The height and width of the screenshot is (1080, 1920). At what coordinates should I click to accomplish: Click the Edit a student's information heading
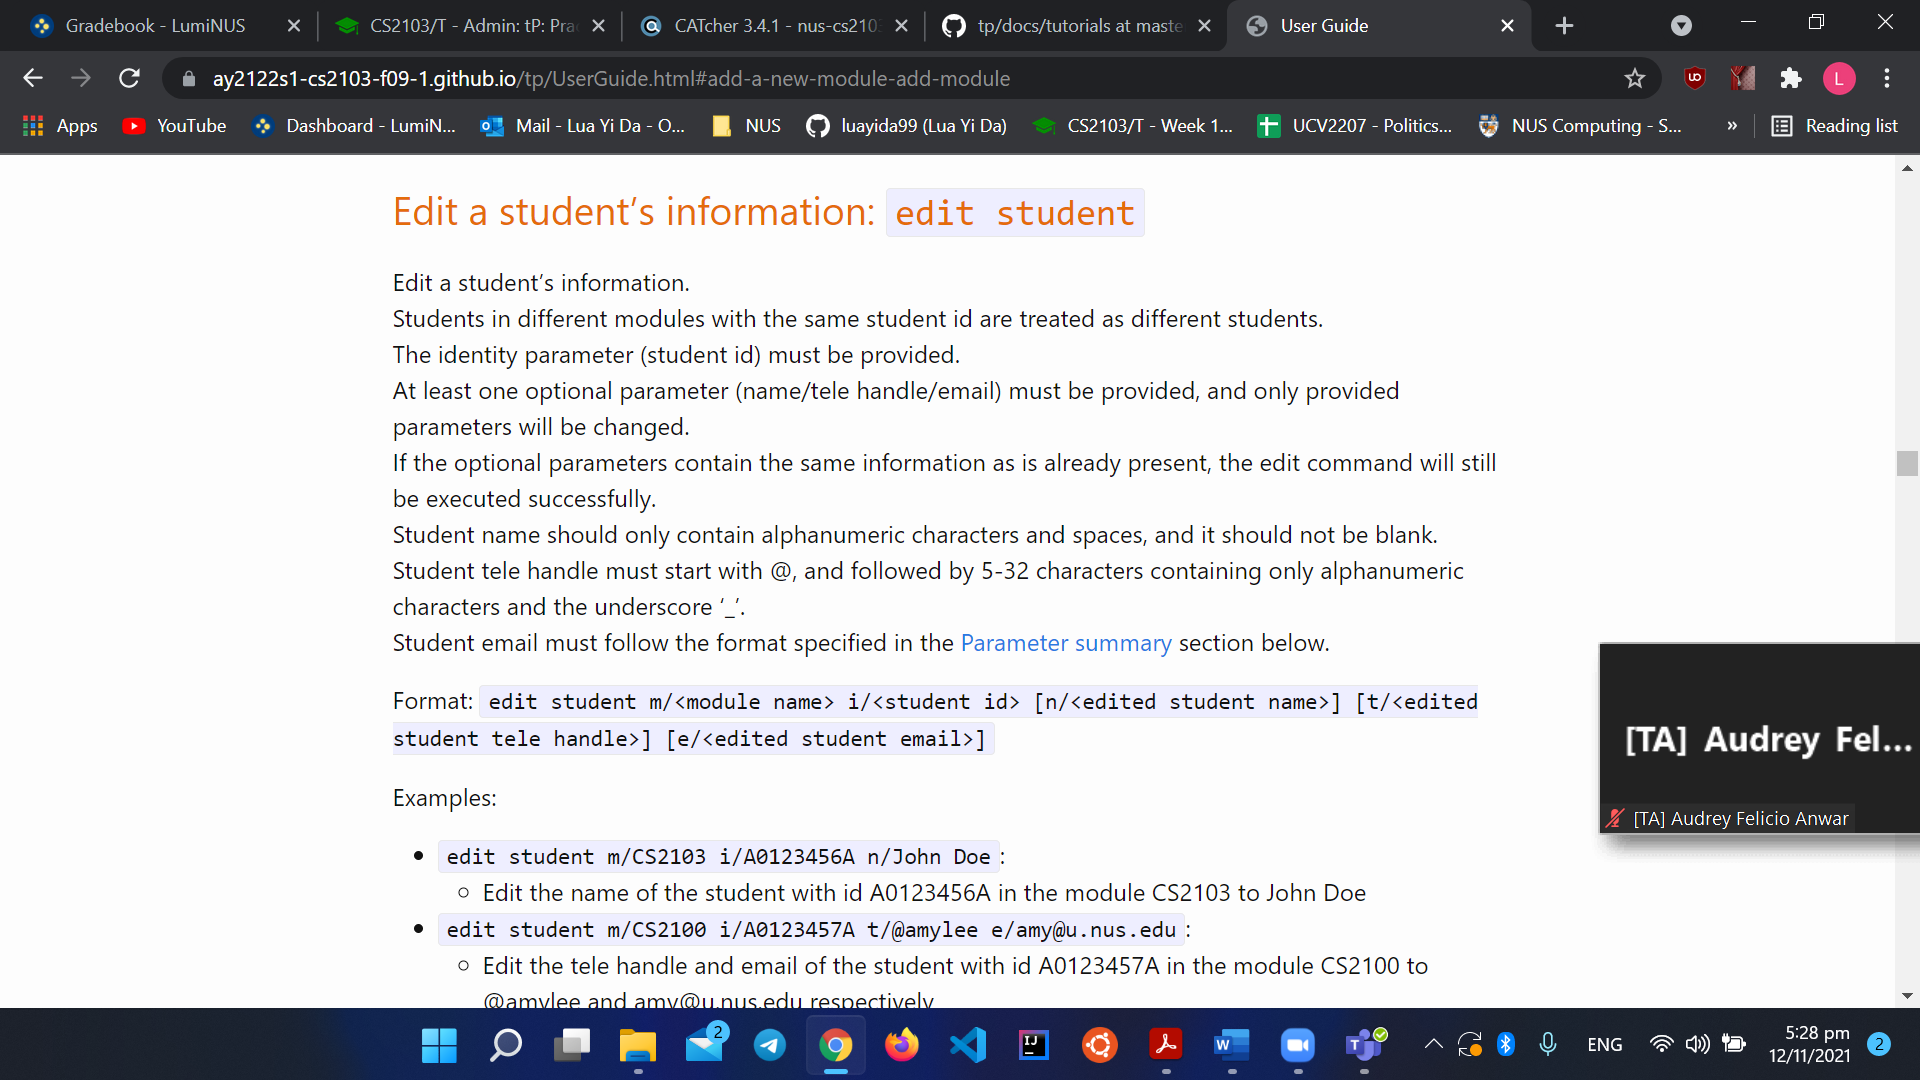click(x=768, y=212)
